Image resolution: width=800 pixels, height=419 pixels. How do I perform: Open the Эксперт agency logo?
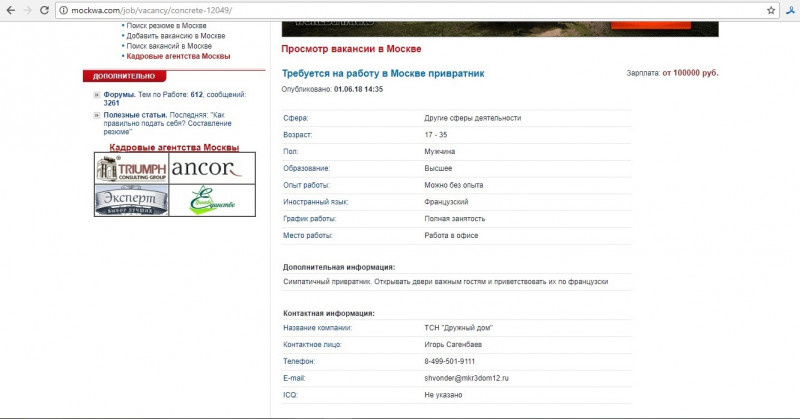click(132, 200)
